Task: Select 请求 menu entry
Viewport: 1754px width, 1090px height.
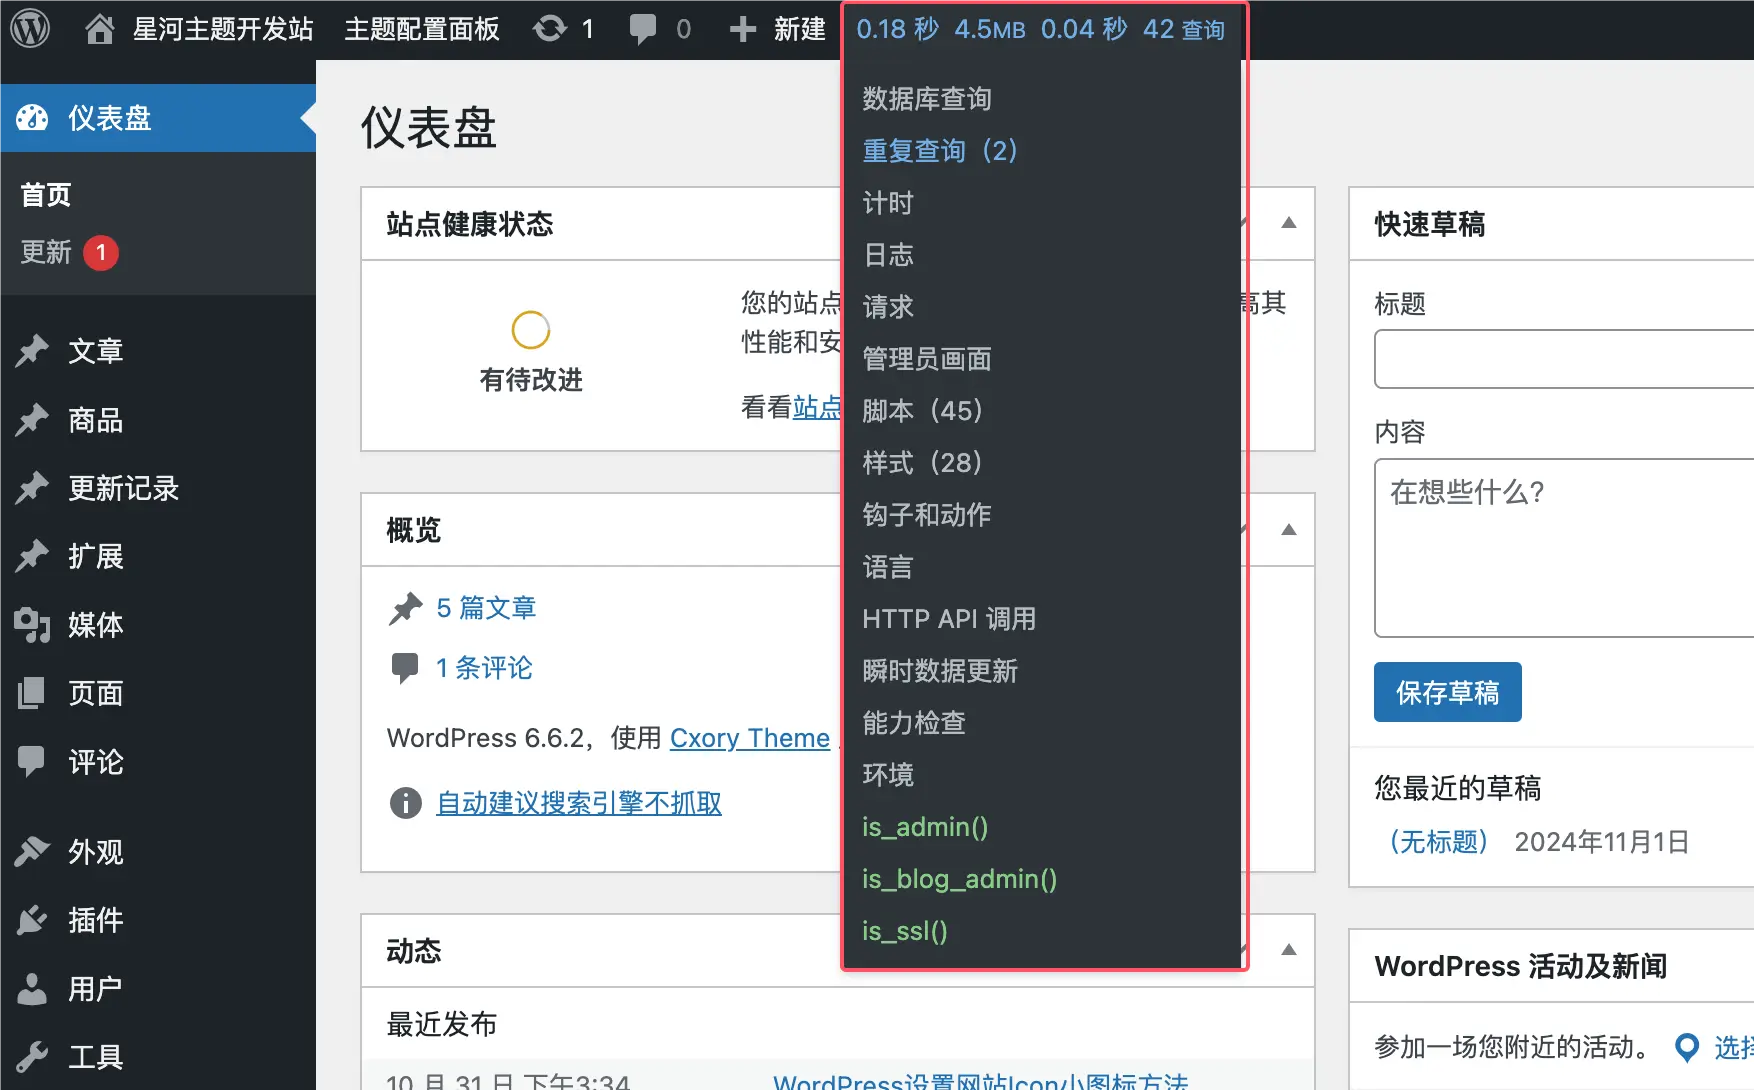Action: pyautogui.click(x=888, y=306)
